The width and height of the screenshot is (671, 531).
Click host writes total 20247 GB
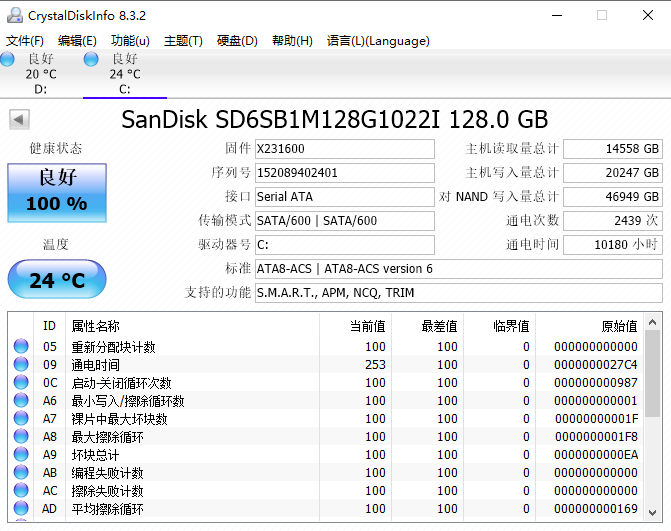point(613,172)
